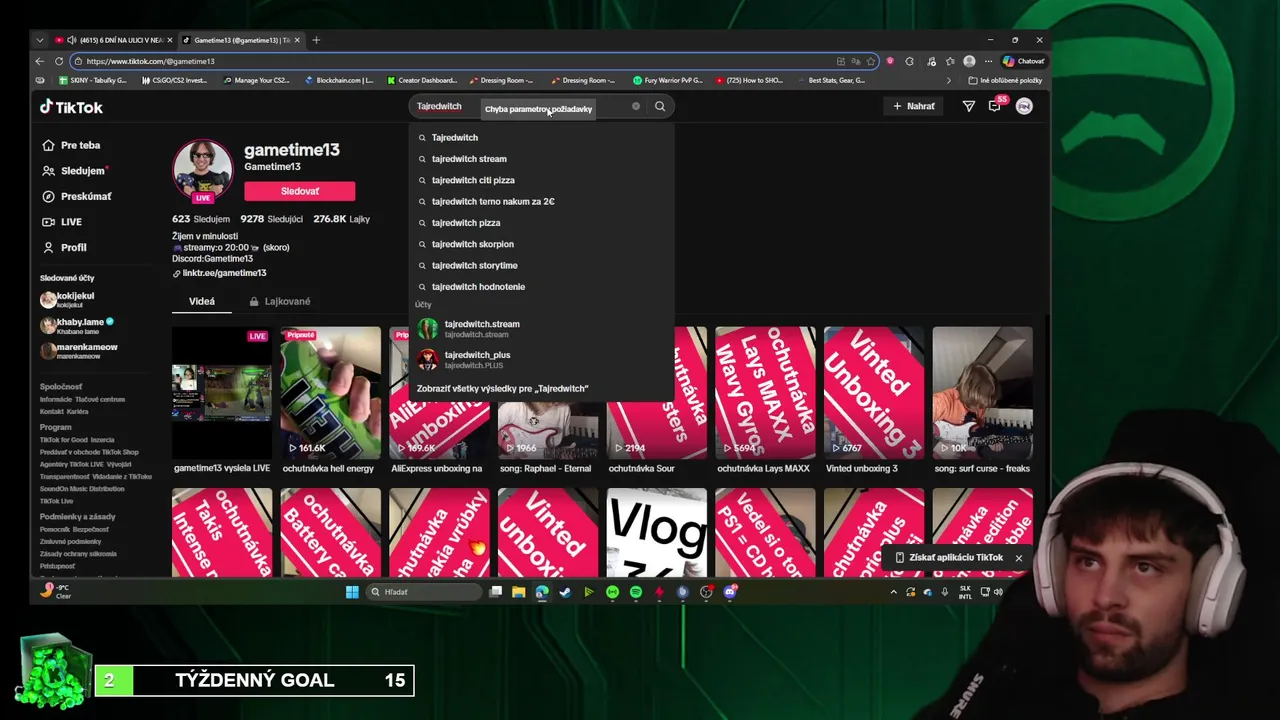1280x720 pixels.
Task: Select the Gametime13 TikTok browser tab
Action: point(242,40)
